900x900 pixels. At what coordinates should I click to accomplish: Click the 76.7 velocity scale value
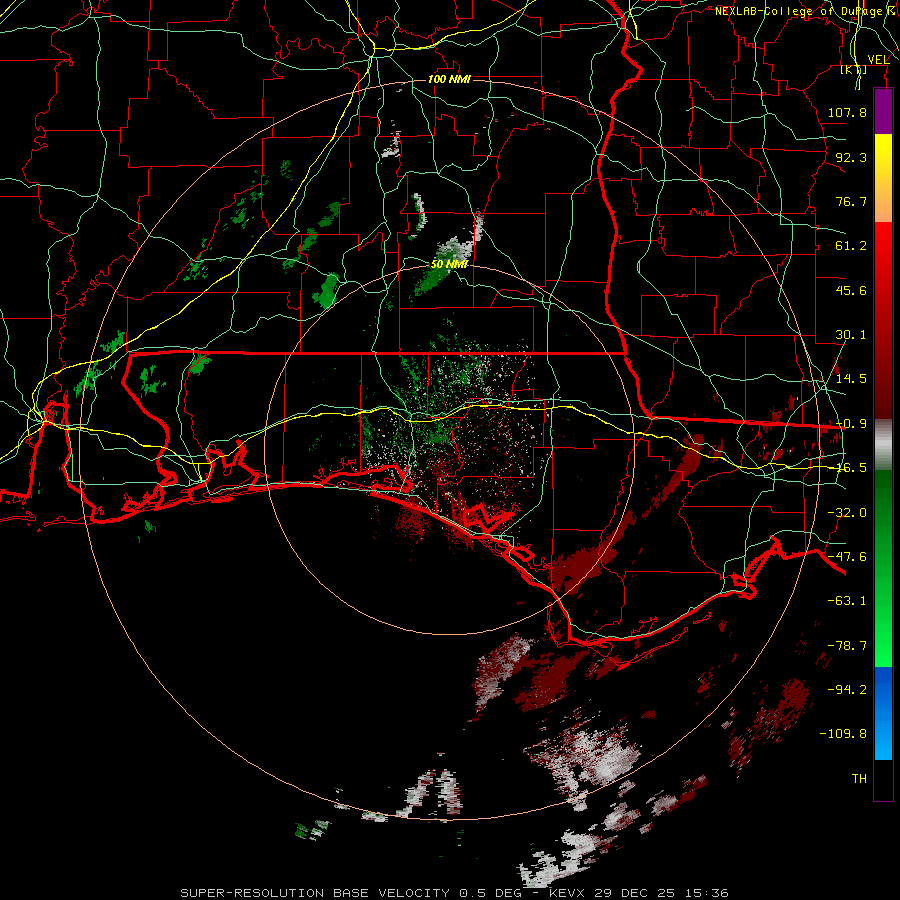(851, 201)
